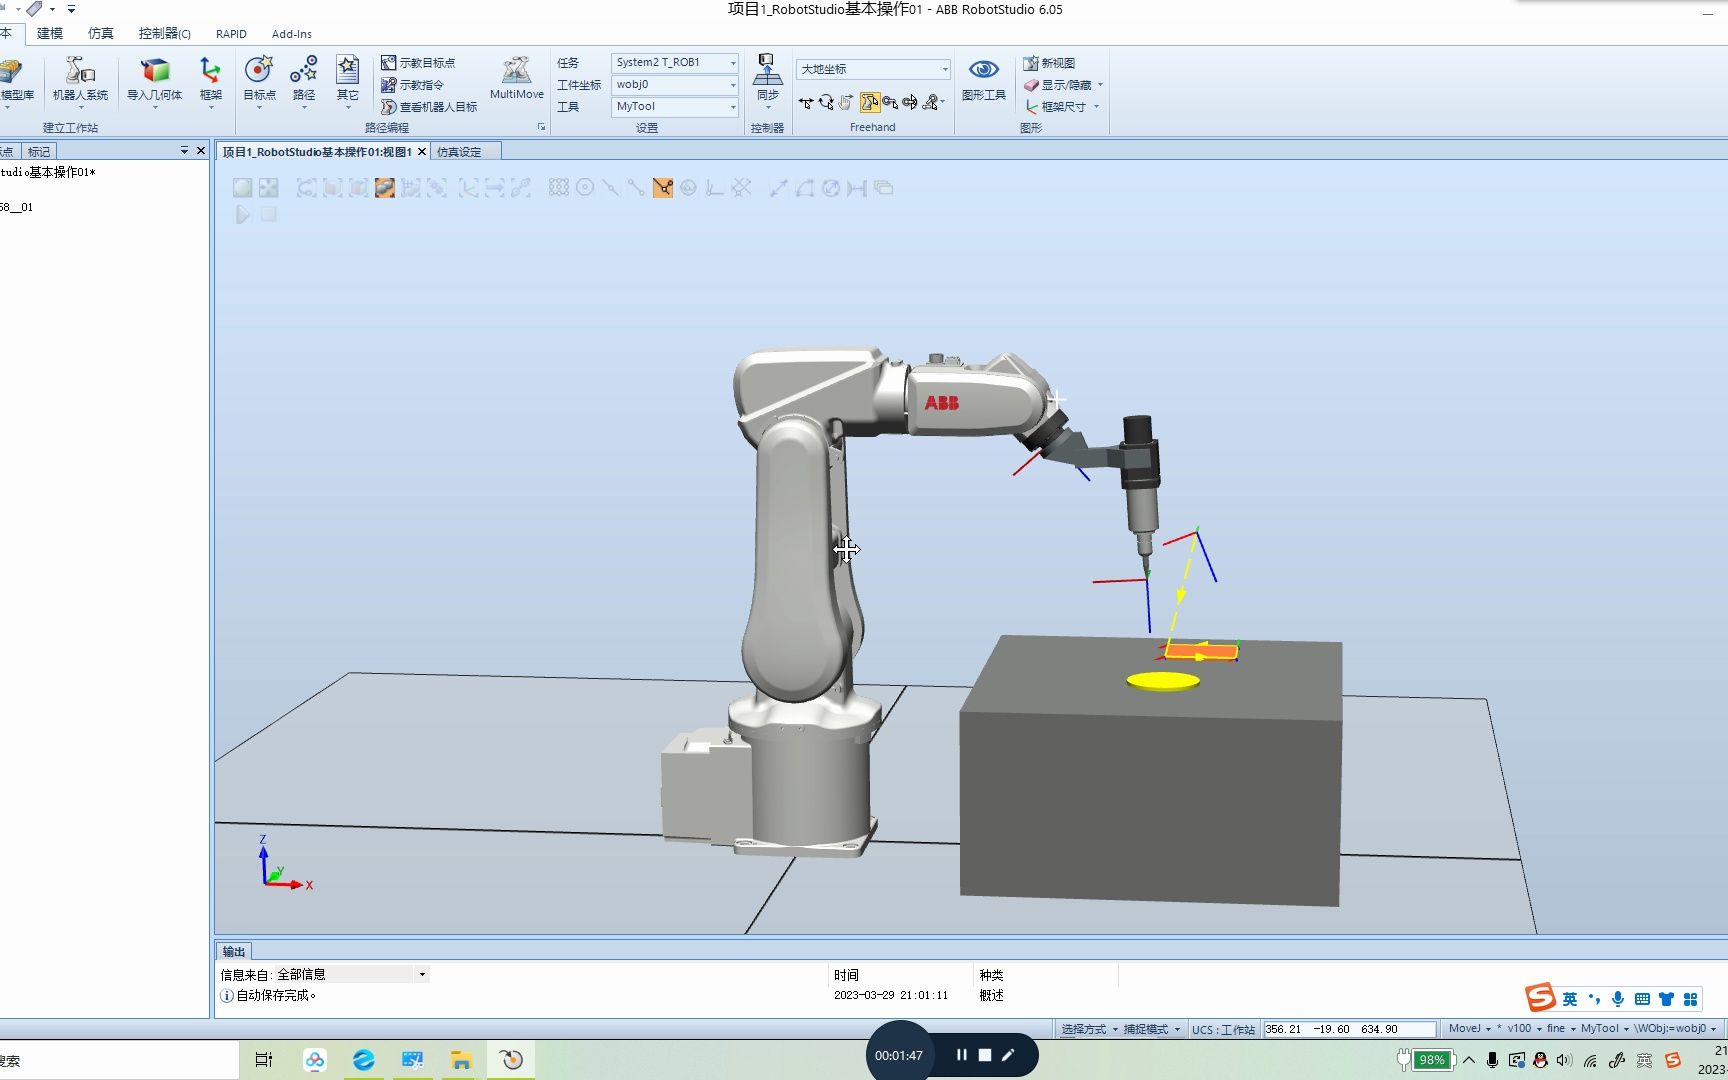Open the 机器人系统 robot system tool
Viewport: 1728px width, 1080px height.
[80, 80]
